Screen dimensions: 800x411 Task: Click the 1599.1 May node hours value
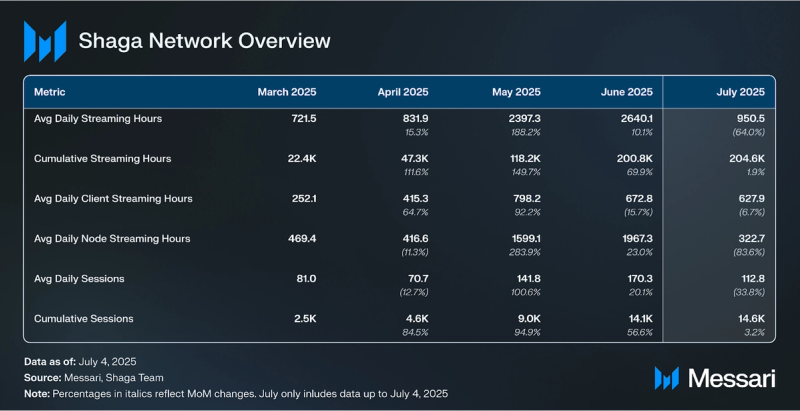[525, 239]
